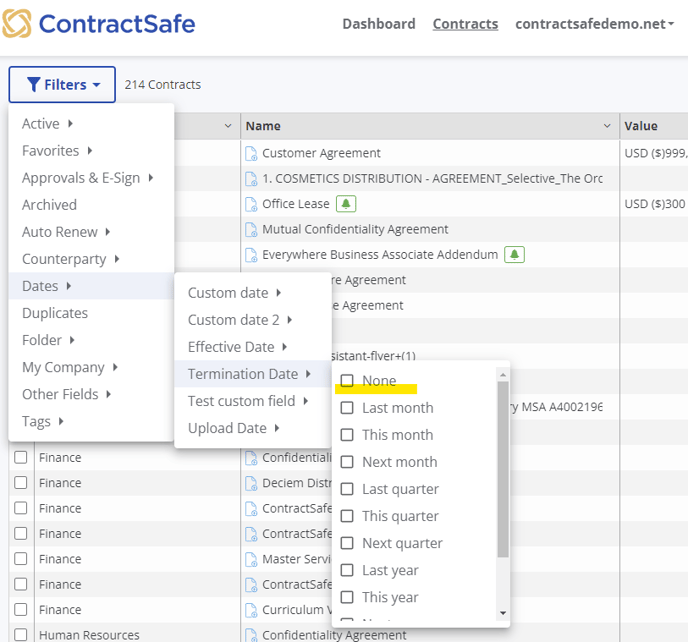Viewport: 688px width, 642px height.
Task: Select the Human Resources row checkbox
Action: [21, 635]
